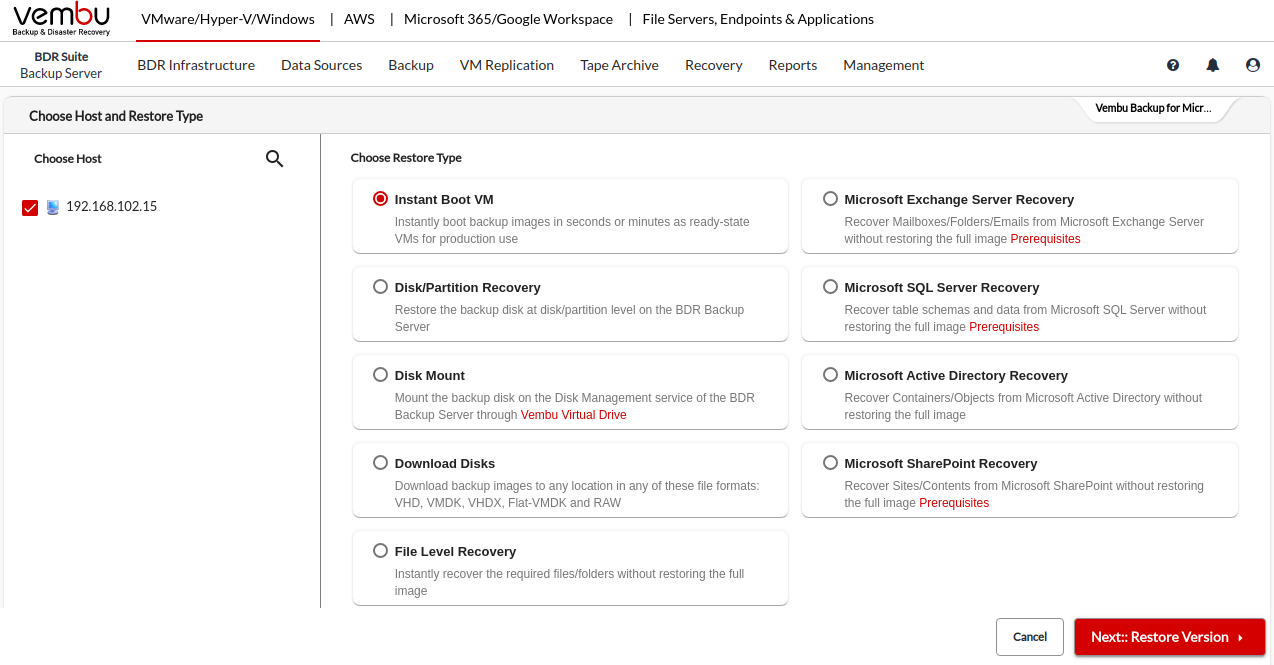Viewport: 1274px width, 665px height.
Task: Open Prerequisites link under Exchange Server Recovery
Action: 1045,239
